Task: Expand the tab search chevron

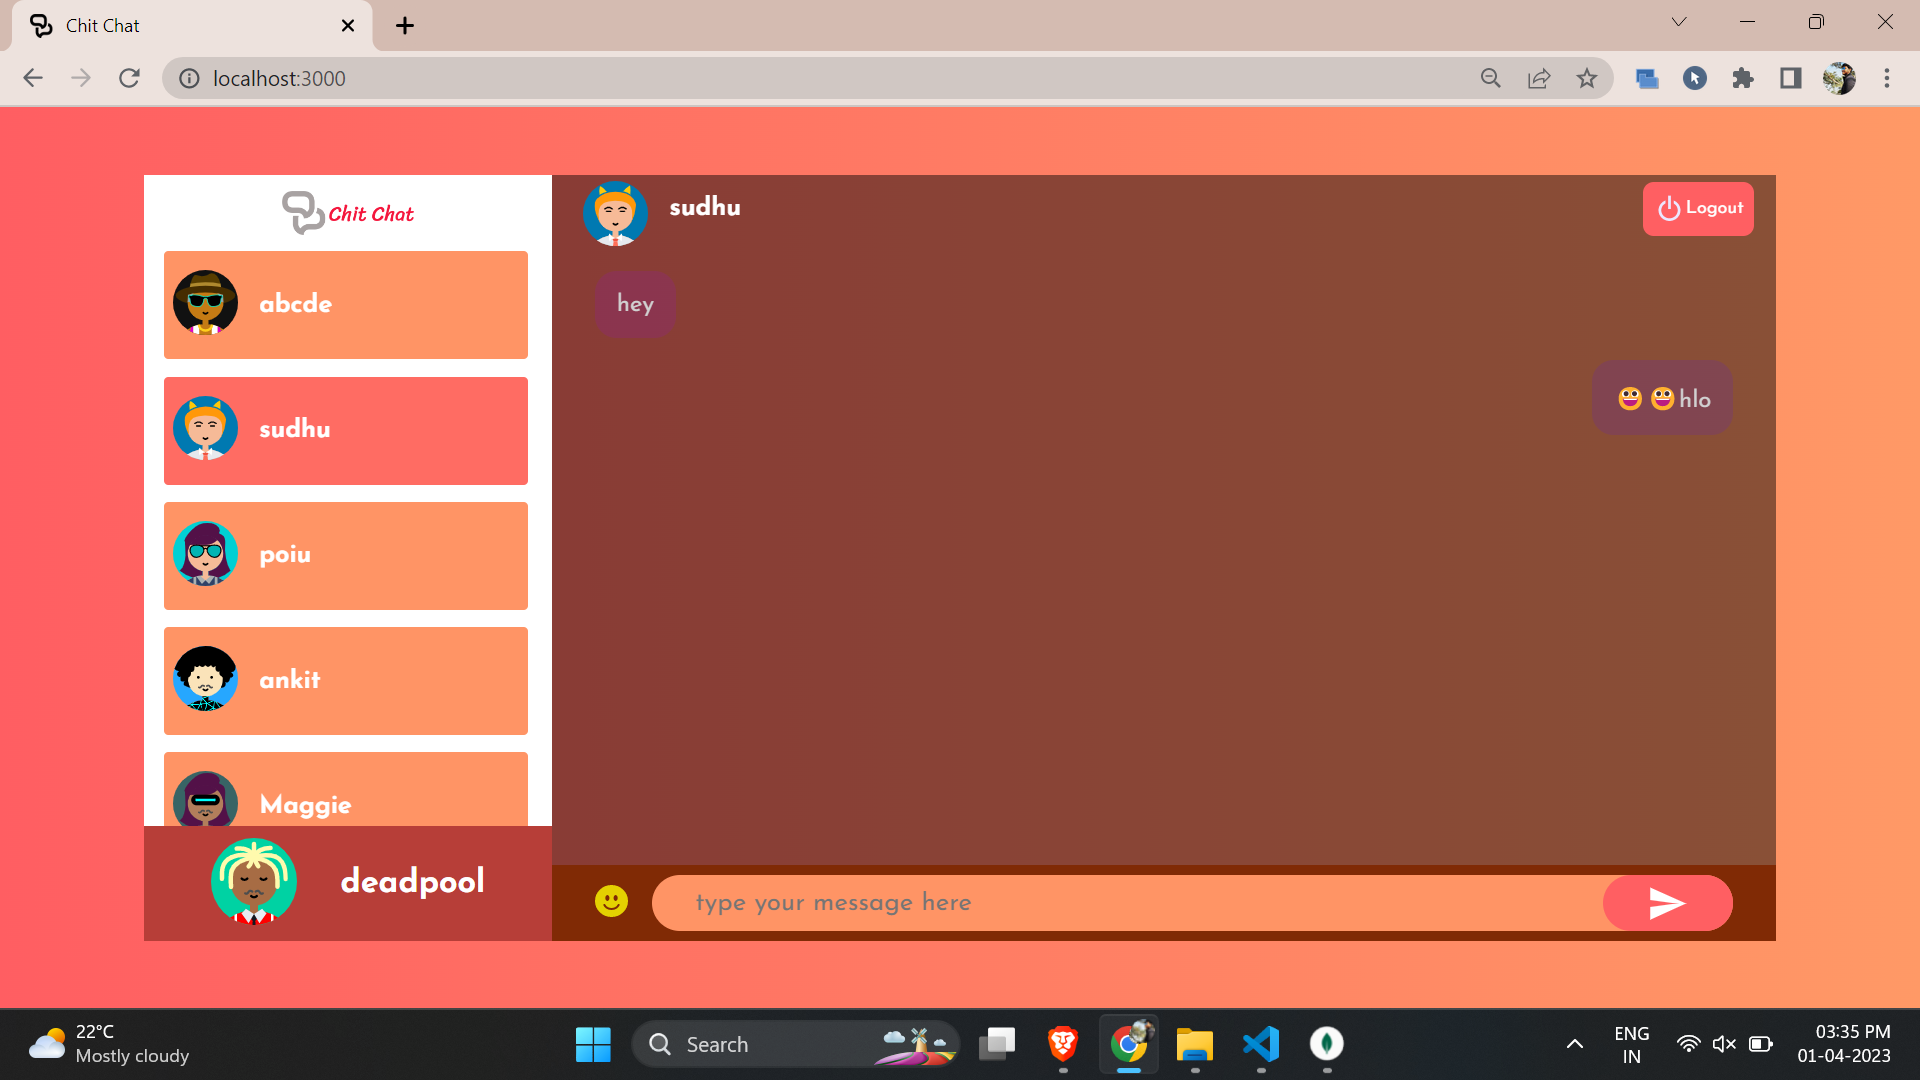Action: [x=1679, y=22]
